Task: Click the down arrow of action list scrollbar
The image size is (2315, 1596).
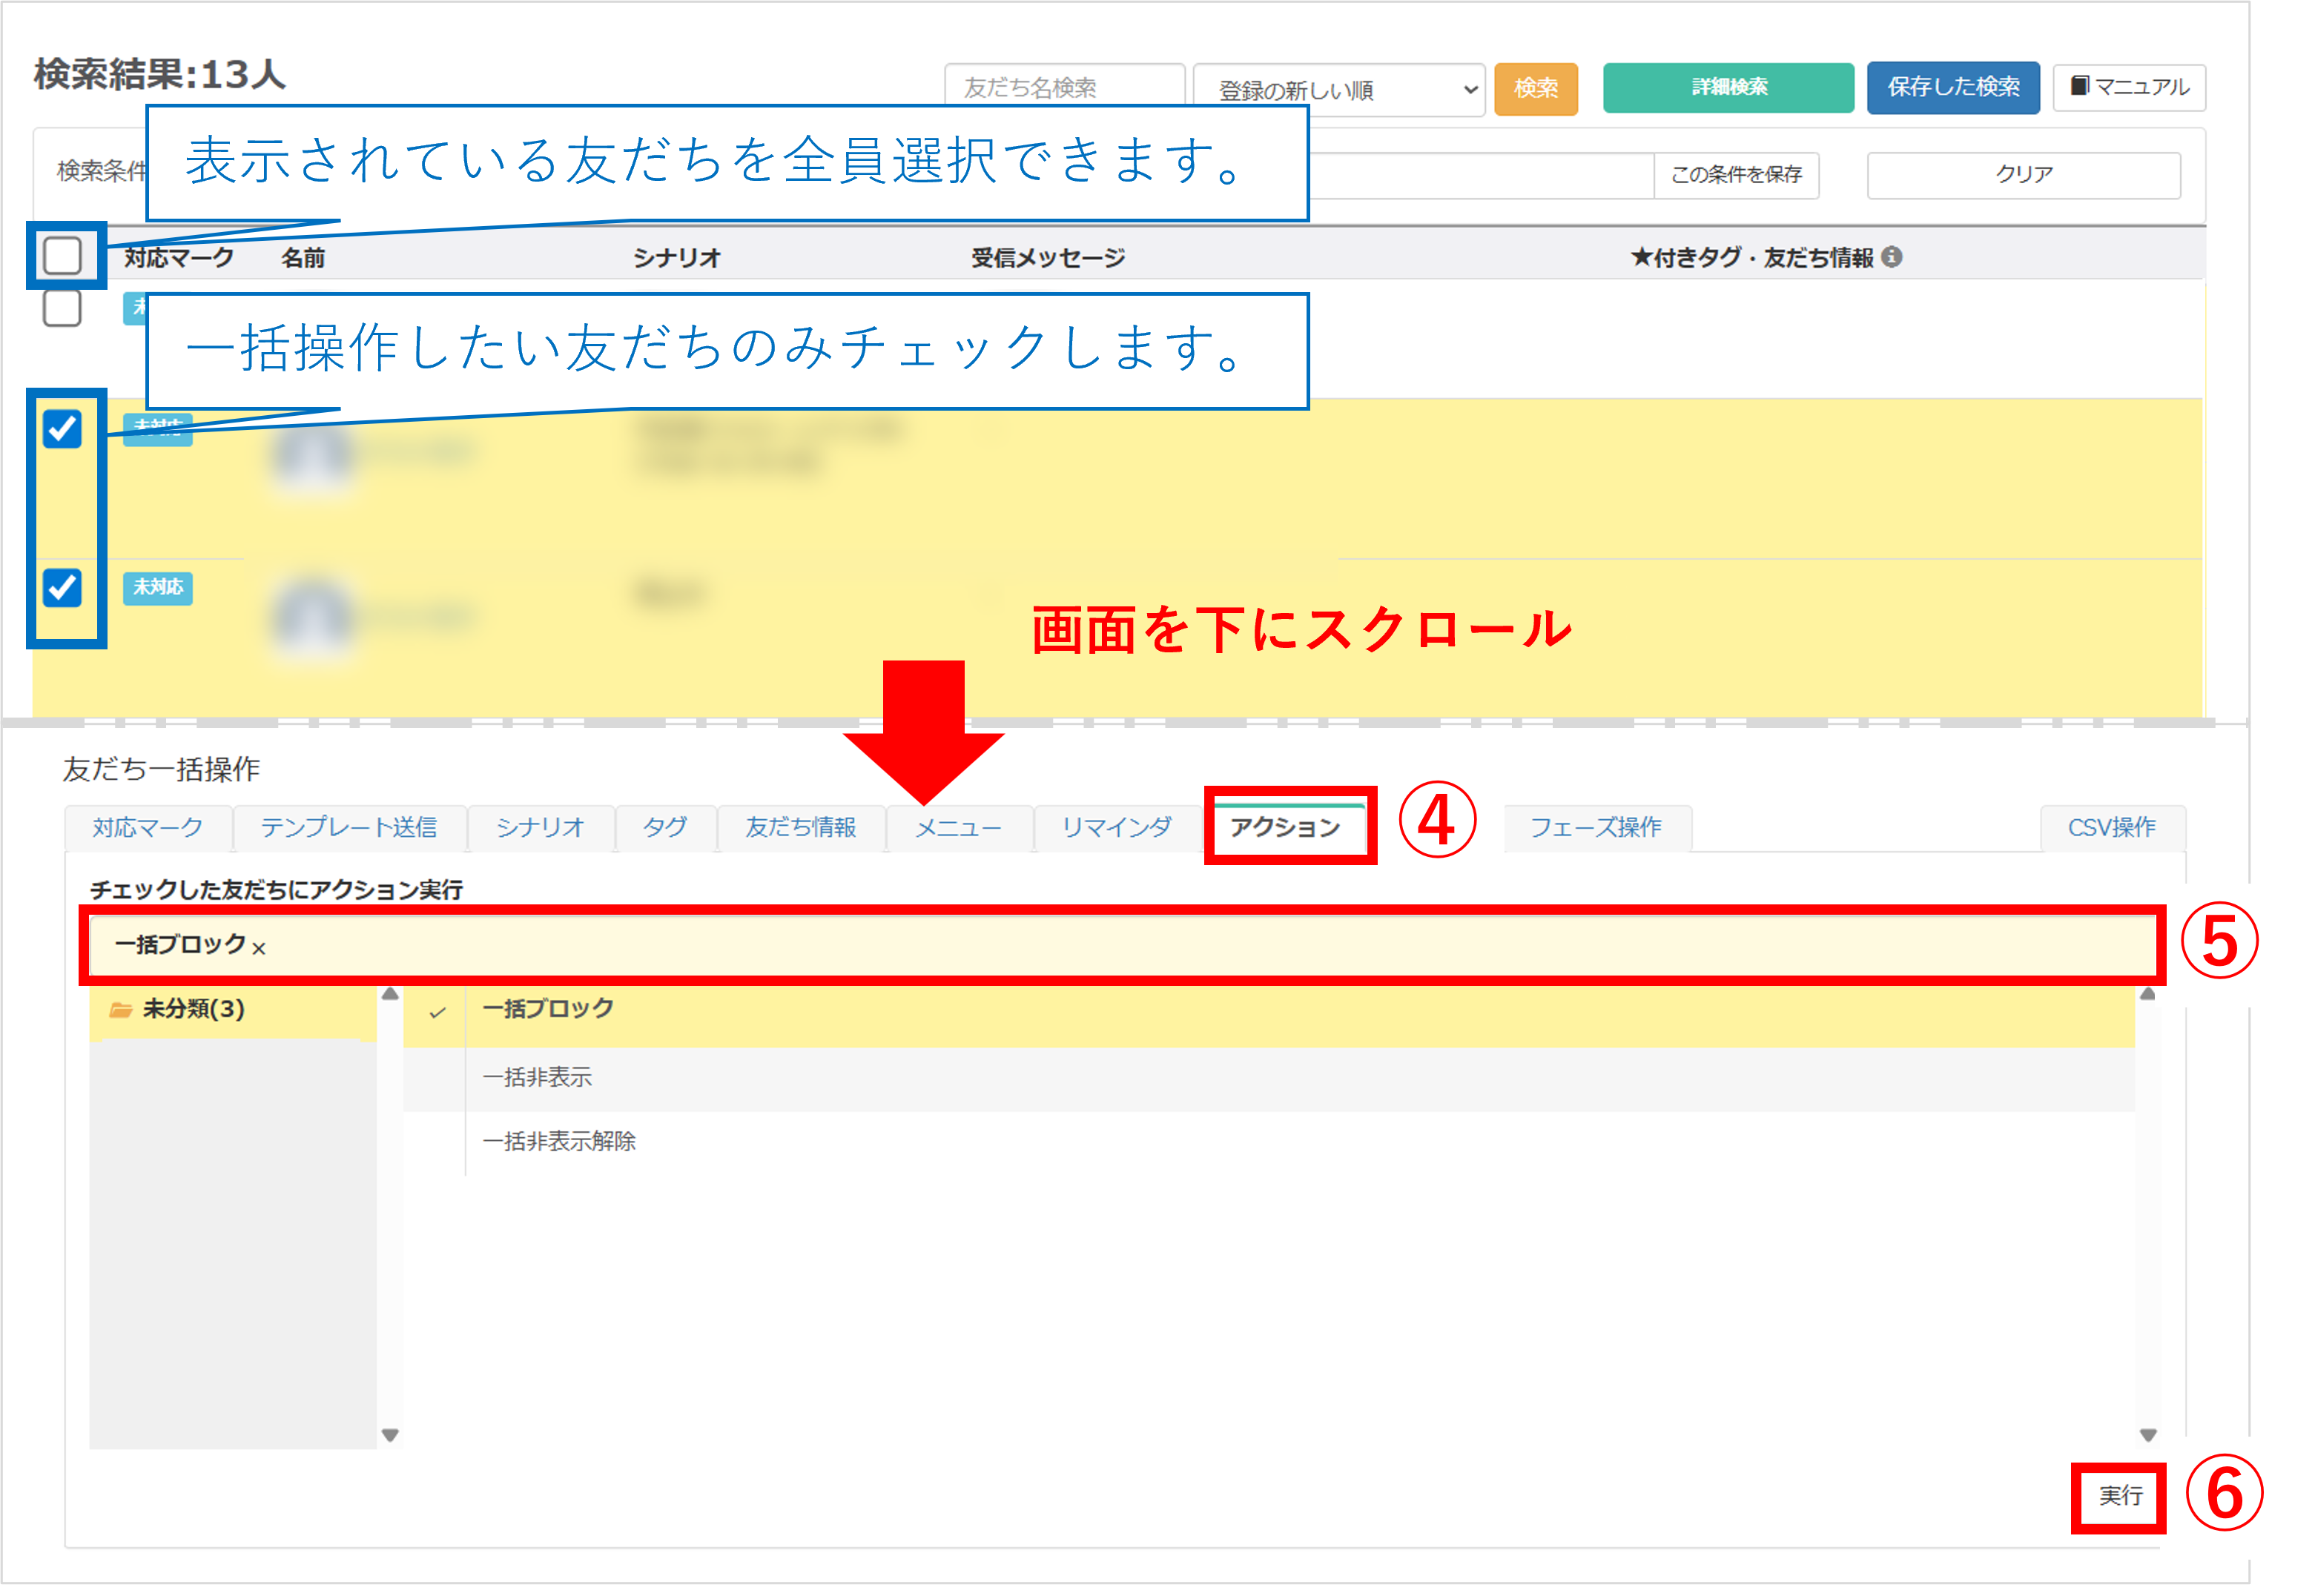Action: 2147,1434
